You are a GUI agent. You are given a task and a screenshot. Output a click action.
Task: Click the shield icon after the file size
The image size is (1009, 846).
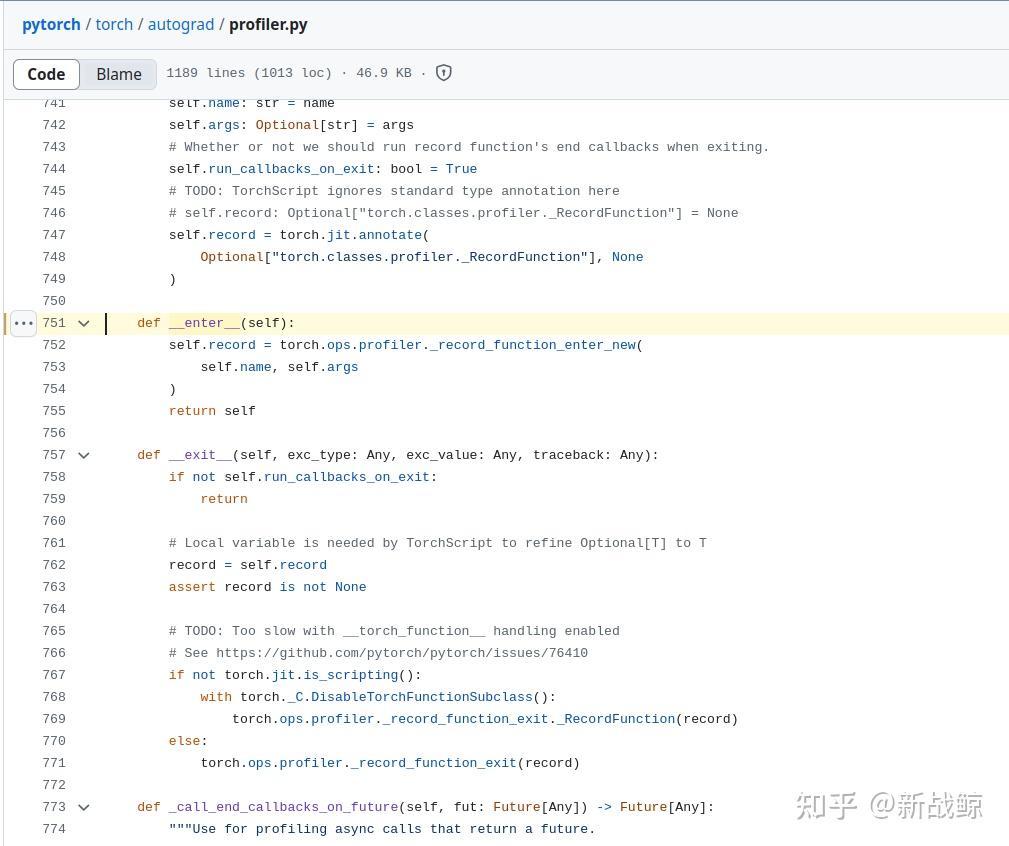click(x=443, y=72)
